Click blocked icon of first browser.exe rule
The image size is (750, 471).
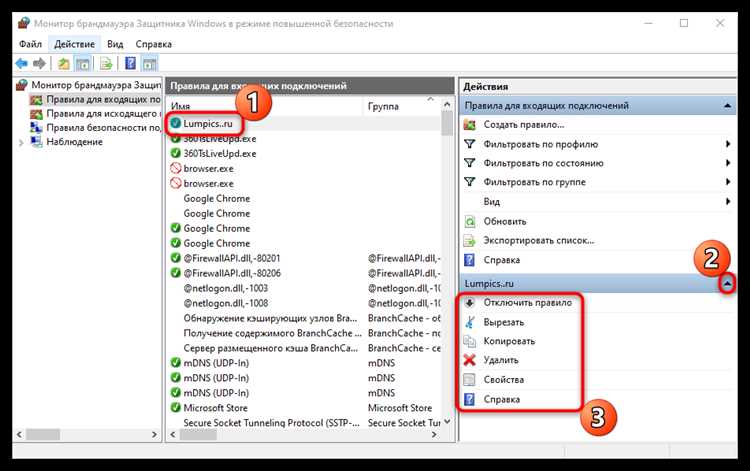click(176, 168)
